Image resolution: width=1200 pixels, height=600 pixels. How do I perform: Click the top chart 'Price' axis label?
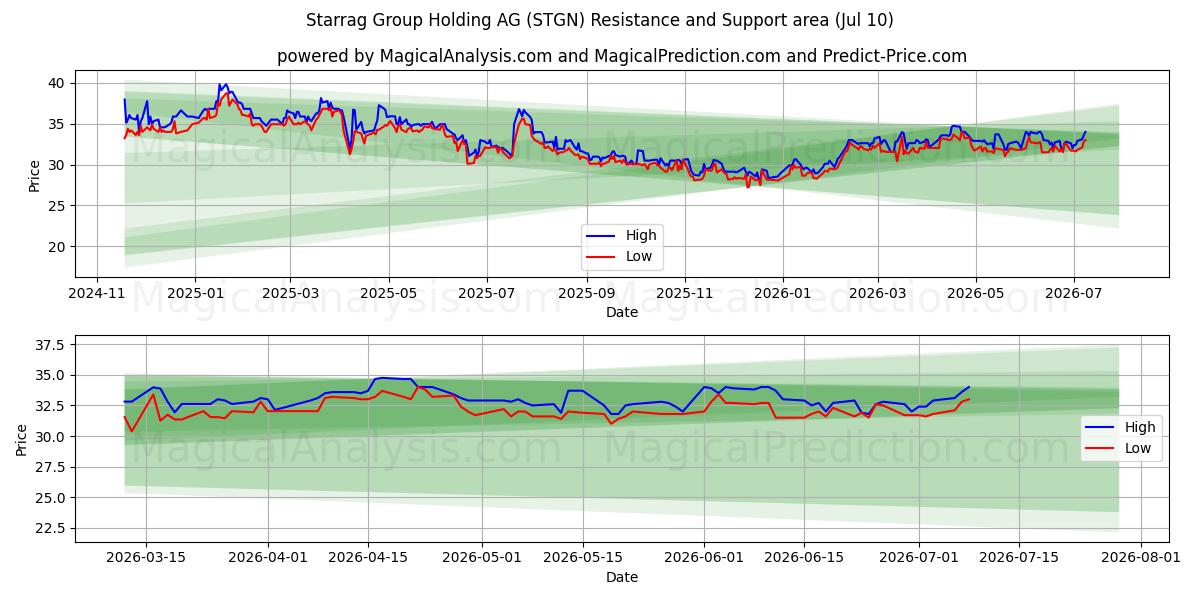[x=35, y=175]
